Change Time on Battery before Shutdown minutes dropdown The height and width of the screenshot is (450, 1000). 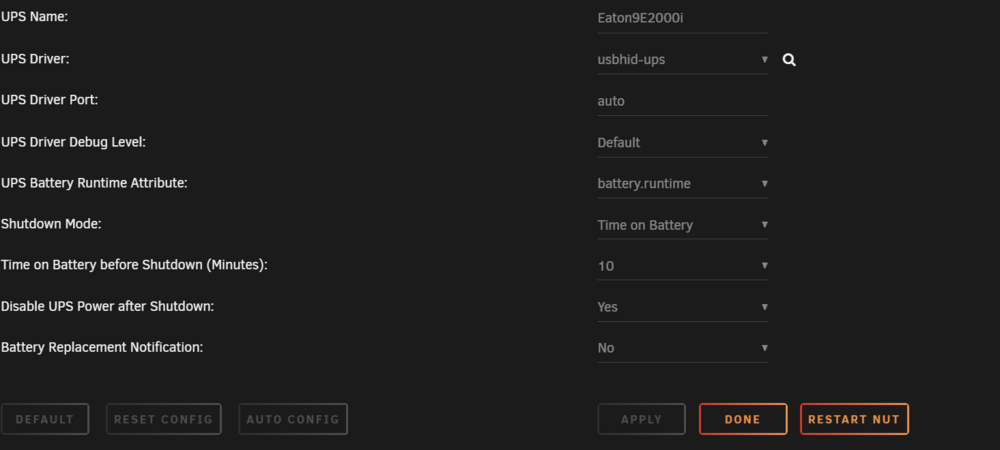682,266
